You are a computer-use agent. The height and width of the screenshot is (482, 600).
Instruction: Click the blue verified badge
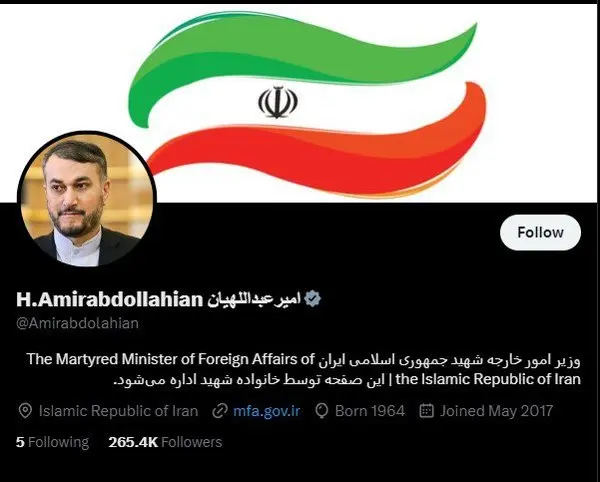[x=313, y=299]
